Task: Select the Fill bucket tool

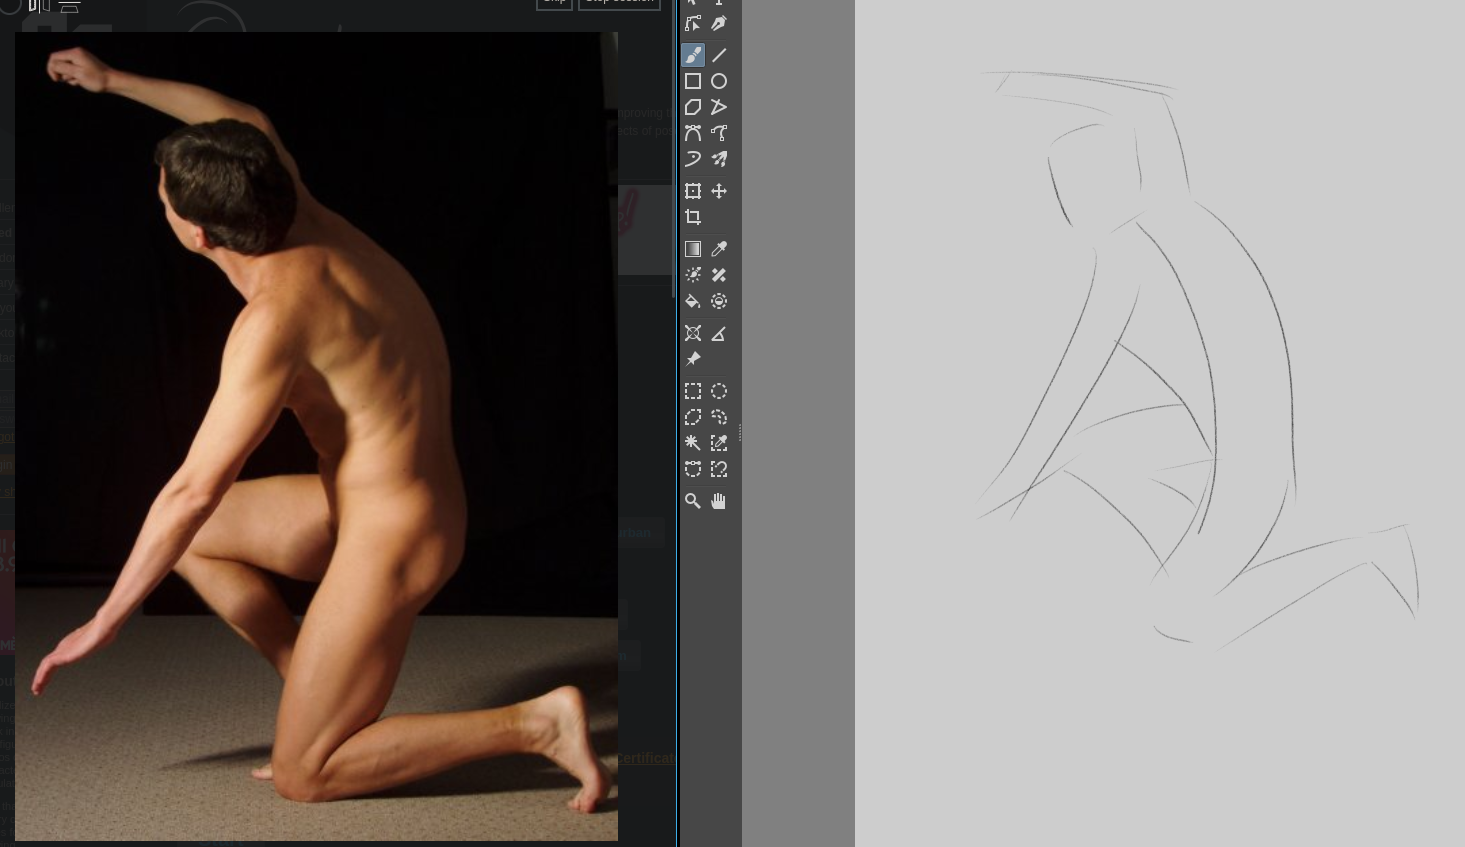Action: point(693,301)
